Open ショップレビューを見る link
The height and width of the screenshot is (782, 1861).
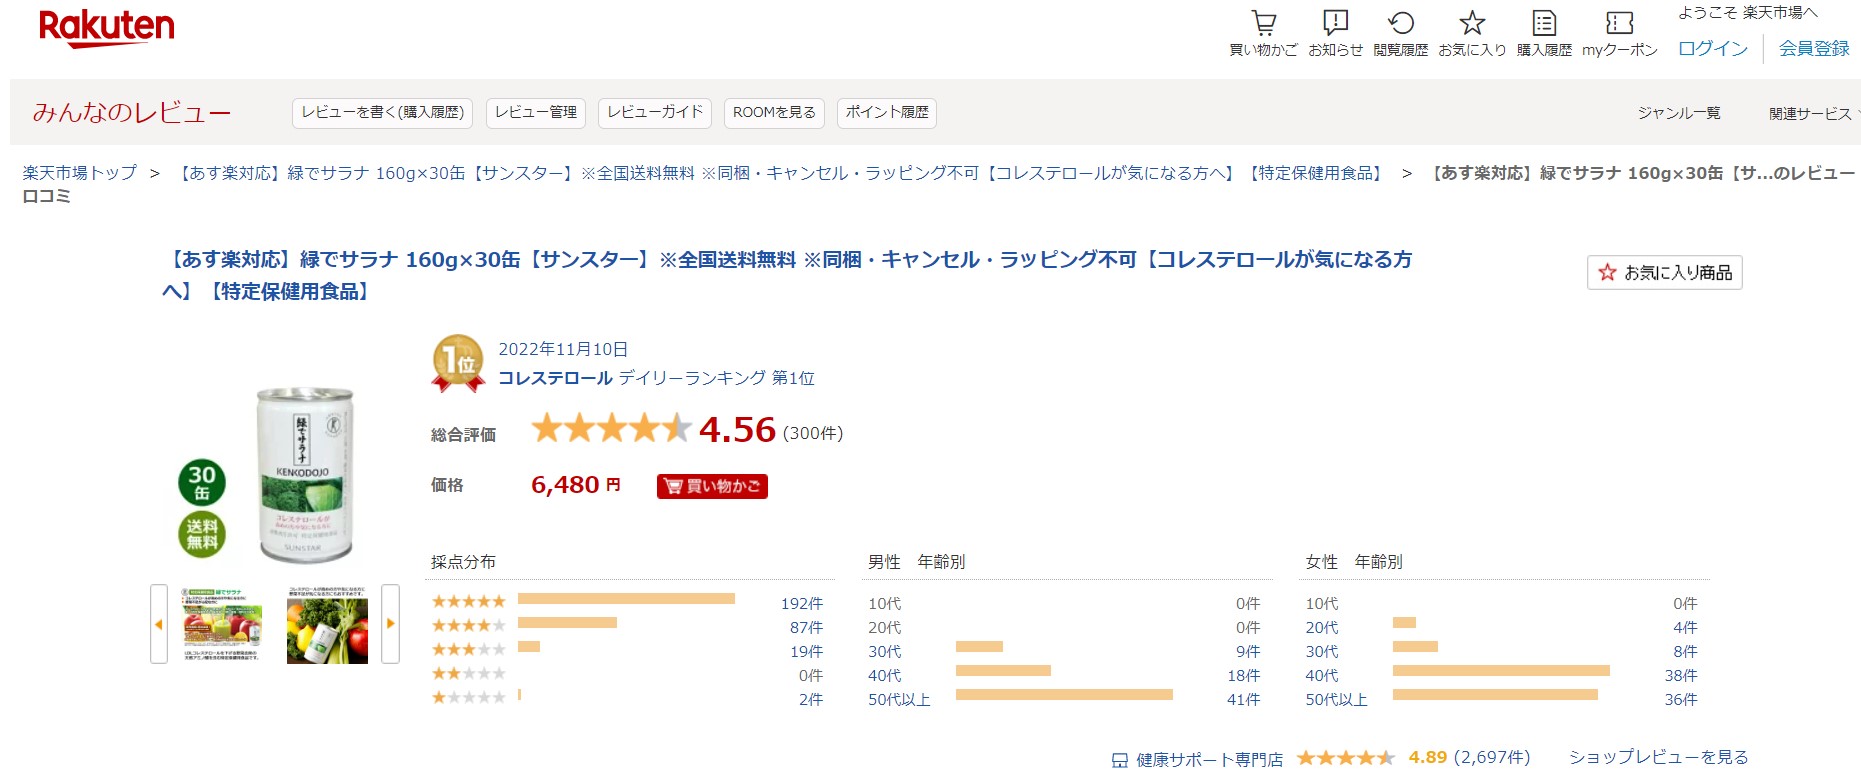point(1659,757)
